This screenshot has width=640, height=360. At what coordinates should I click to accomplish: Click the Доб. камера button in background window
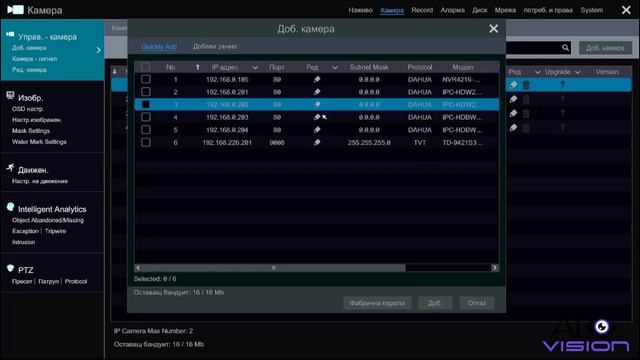(x=605, y=48)
